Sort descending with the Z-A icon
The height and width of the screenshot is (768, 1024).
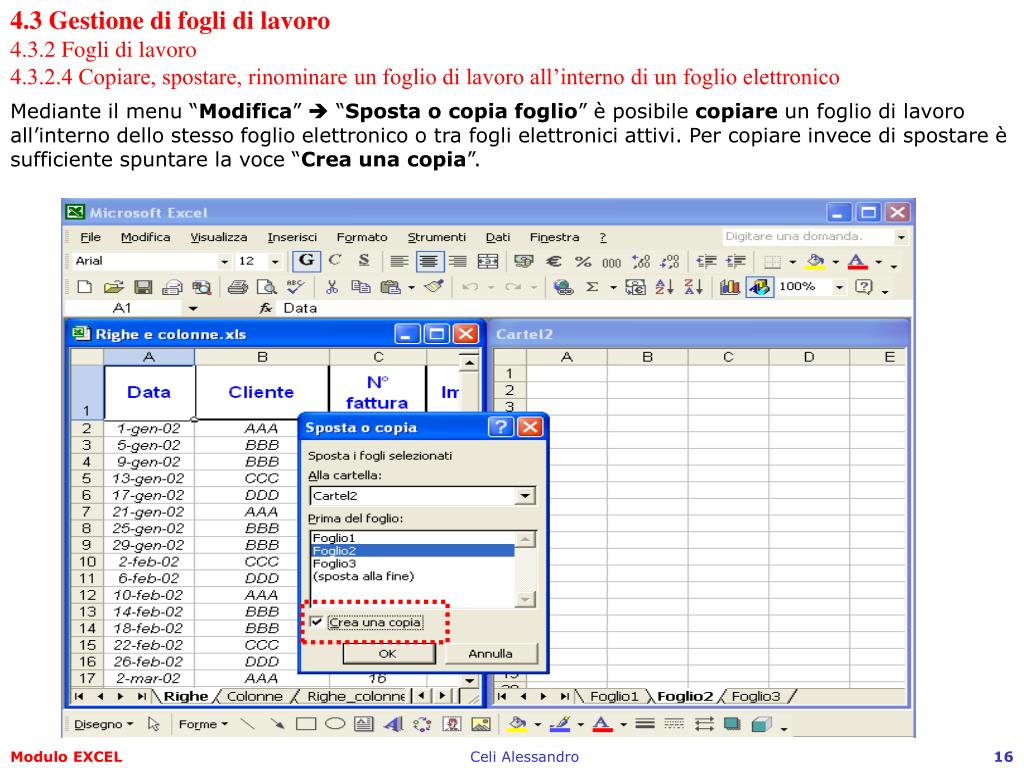click(693, 287)
